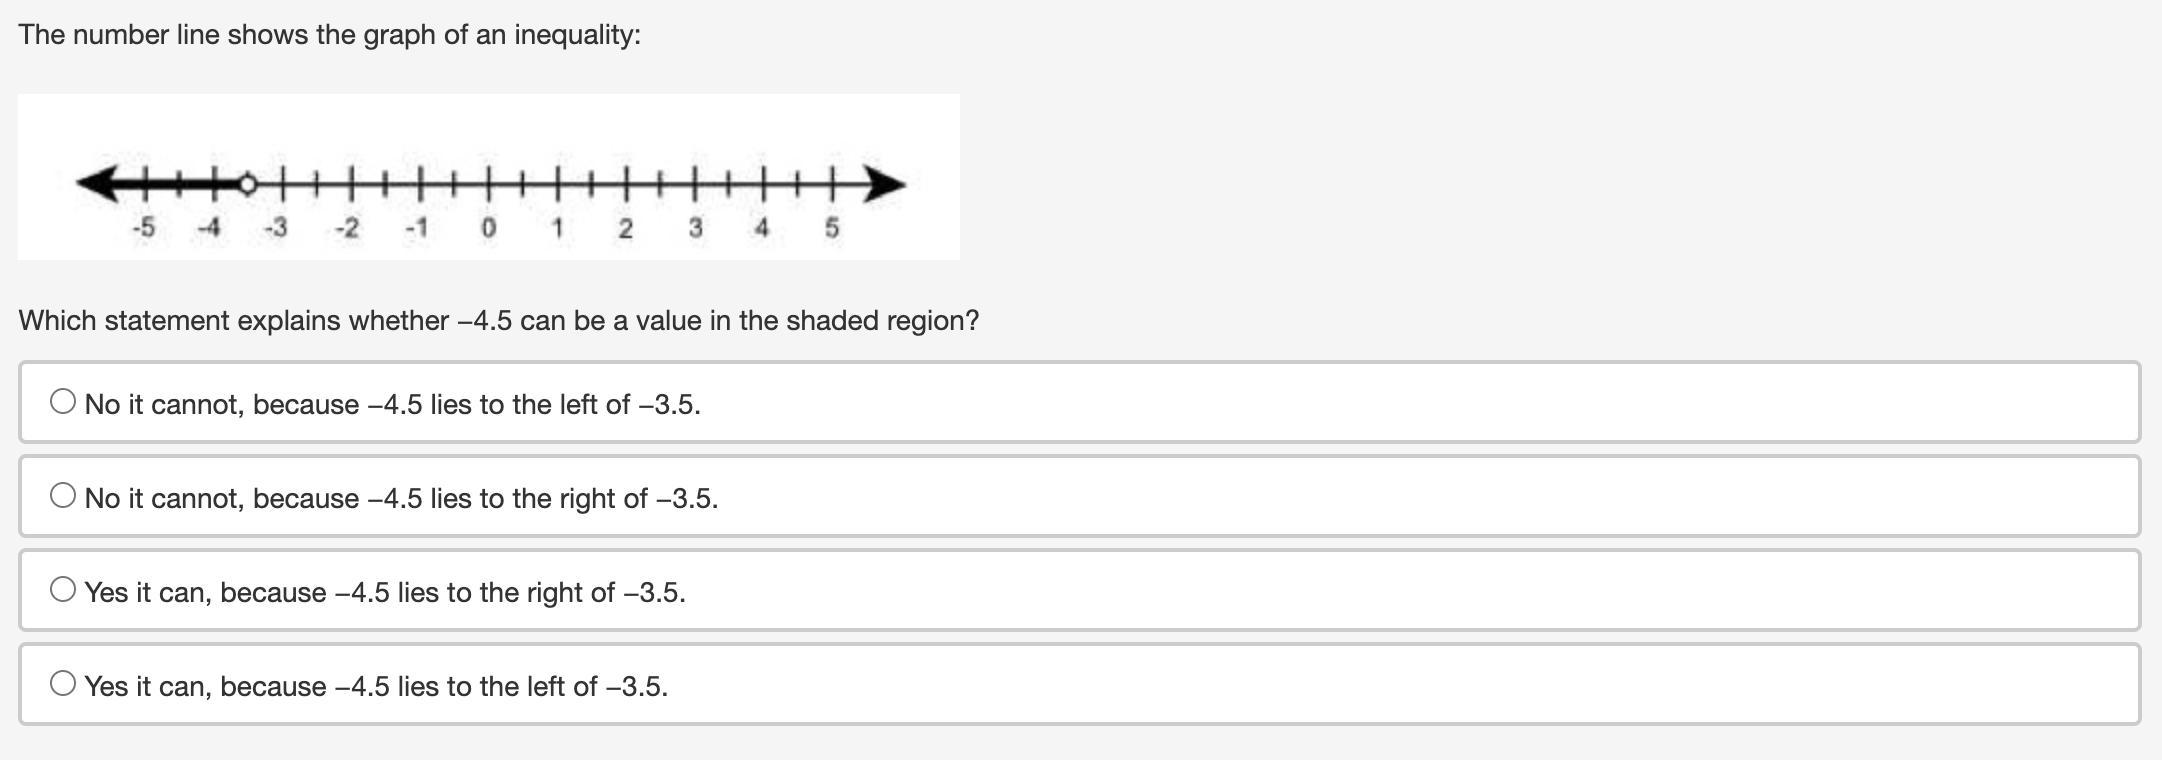Select radio button for 'No, left of –3.5'

click(x=63, y=402)
